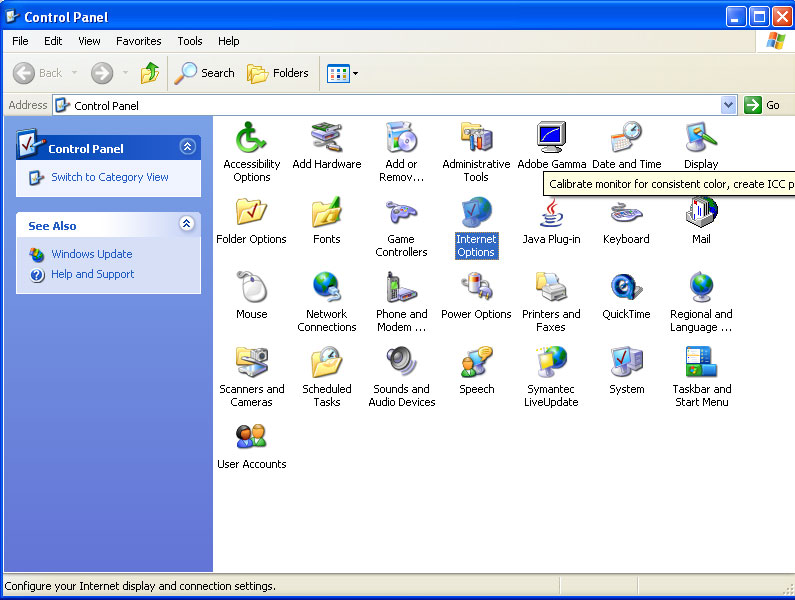This screenshot has width=795, height=600.
Task: Launch Add or Remove Programs
Action: [401, 152]
